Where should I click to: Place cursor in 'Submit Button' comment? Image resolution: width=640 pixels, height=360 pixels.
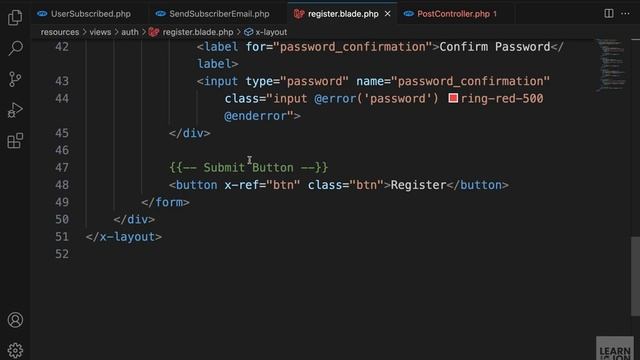coord(248,168)
